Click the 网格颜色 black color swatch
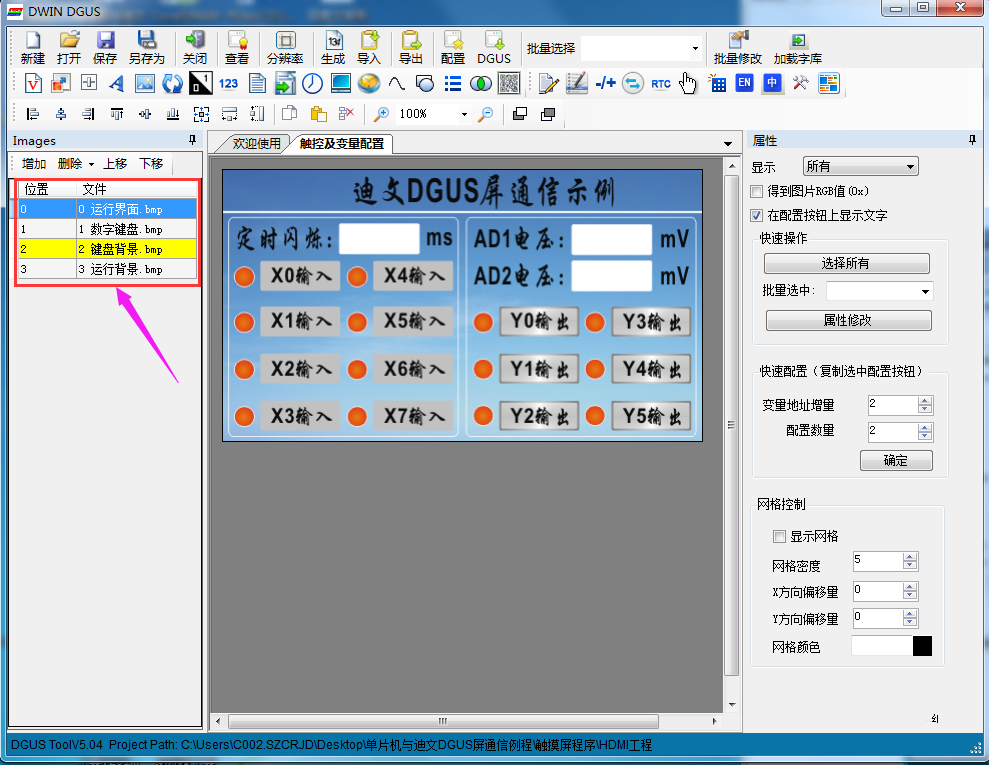989x765 pixels. click(x=922, y=646)
